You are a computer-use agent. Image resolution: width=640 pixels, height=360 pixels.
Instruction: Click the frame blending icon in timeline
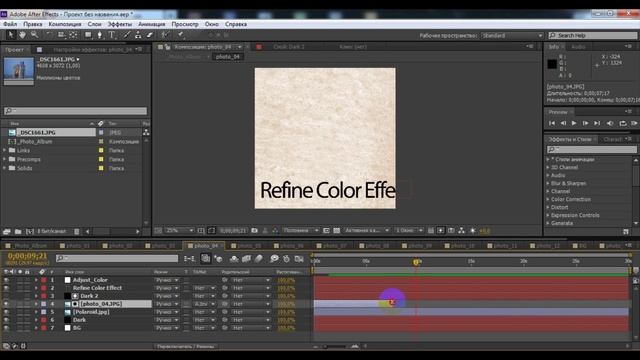[246, 259]
